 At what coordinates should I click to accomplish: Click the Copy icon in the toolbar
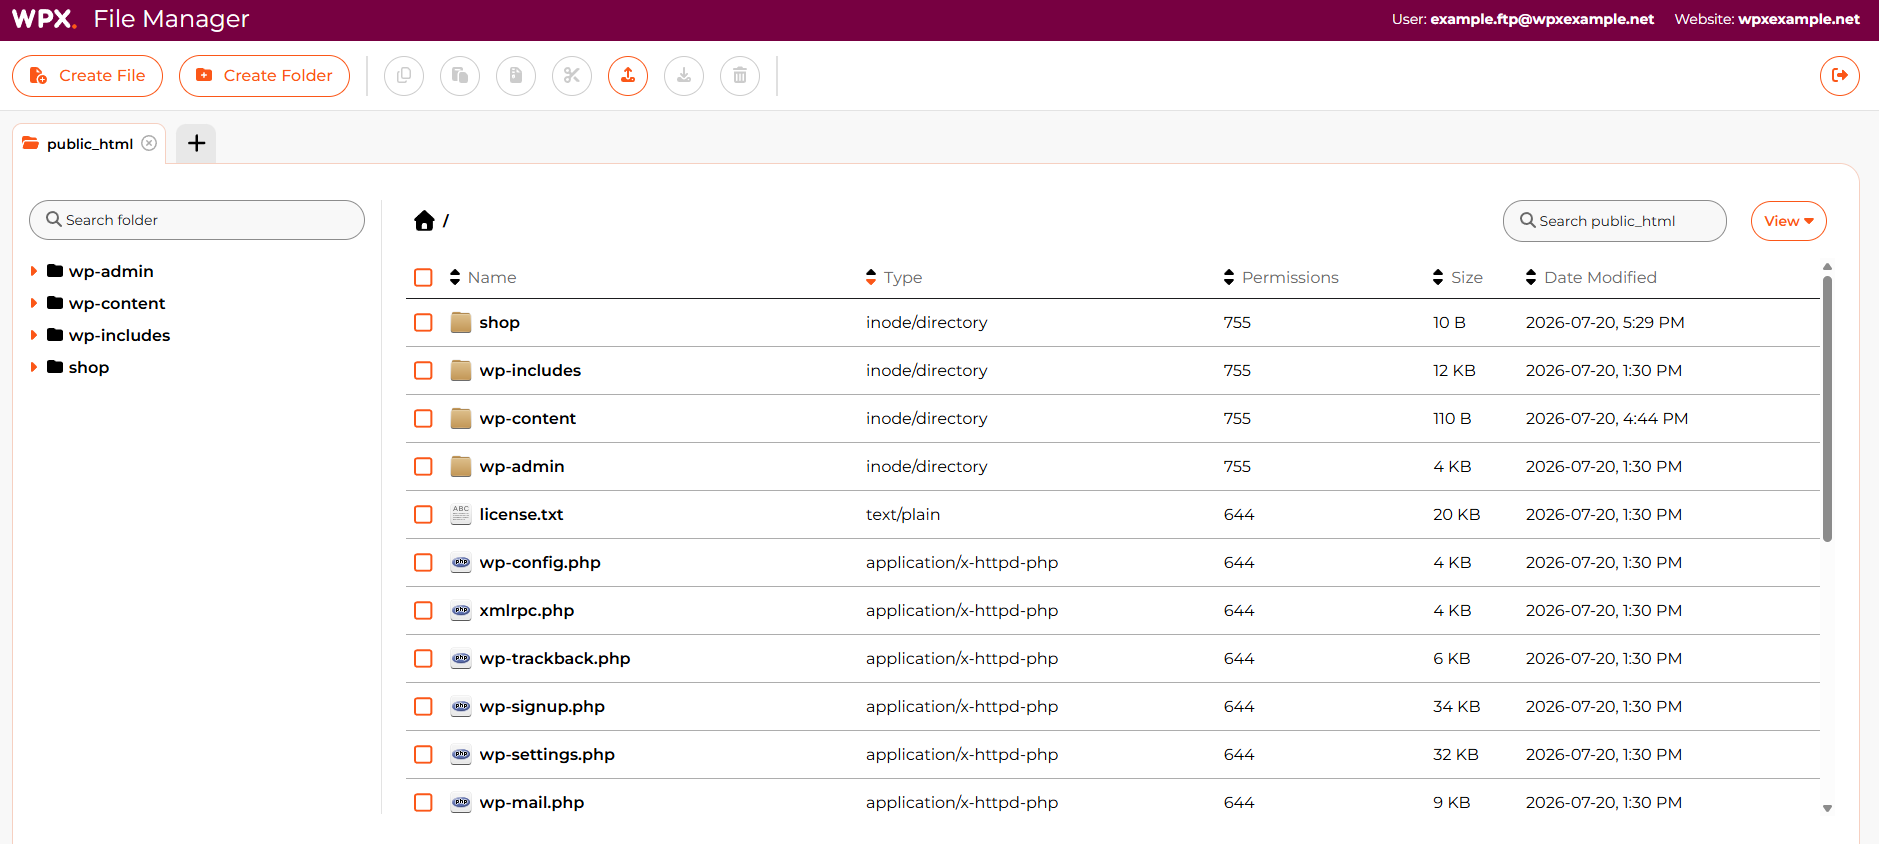click(x=404, y=76)
